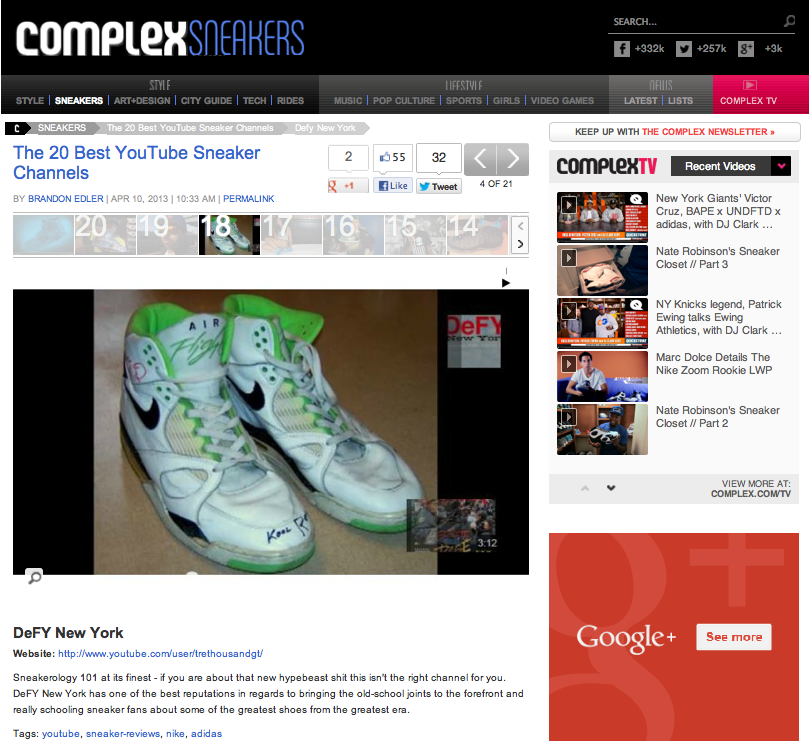The width and height of the screenshot is (810, 744).
Task: Click the search input field
Action: 695,22
